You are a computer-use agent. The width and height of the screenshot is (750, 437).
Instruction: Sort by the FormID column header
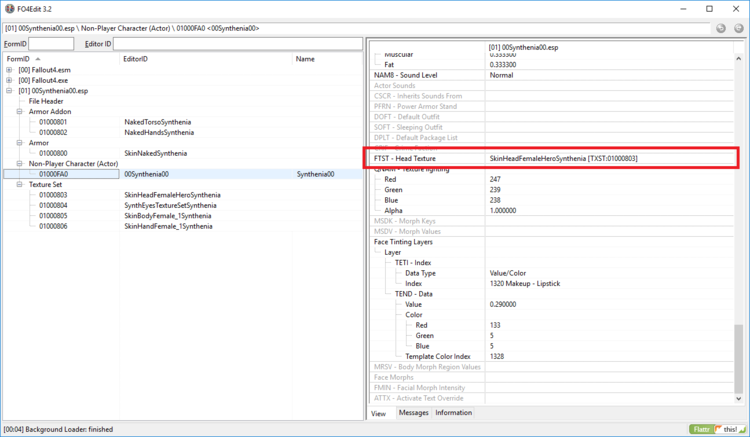click(61, 59)
